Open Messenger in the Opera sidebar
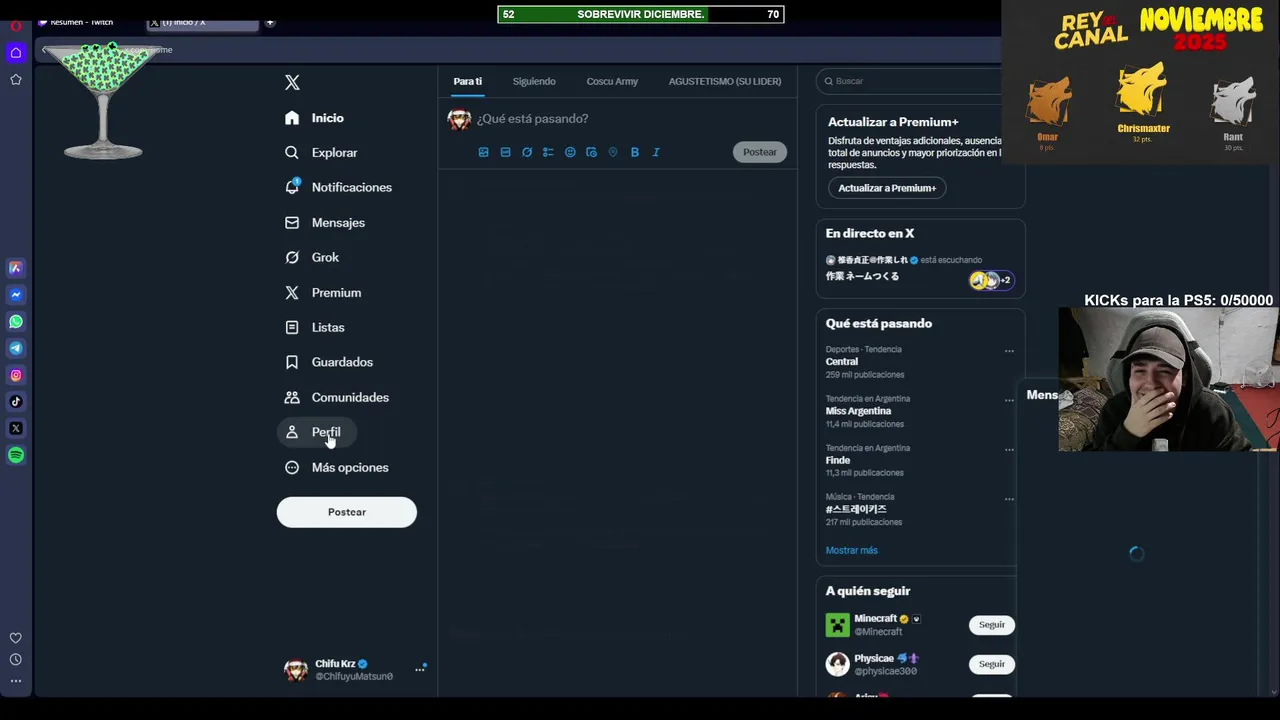 (x=16, y=295)
